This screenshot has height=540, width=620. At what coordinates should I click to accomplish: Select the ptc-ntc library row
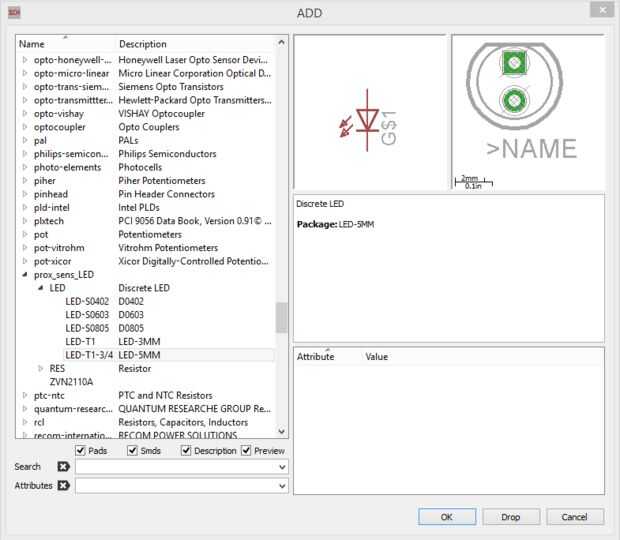tap(146, 395)
